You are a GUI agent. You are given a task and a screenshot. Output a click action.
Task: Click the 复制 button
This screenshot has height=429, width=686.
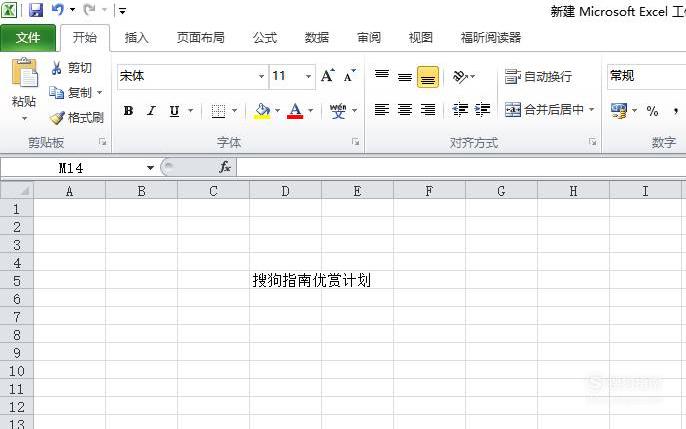pos(71,93)
